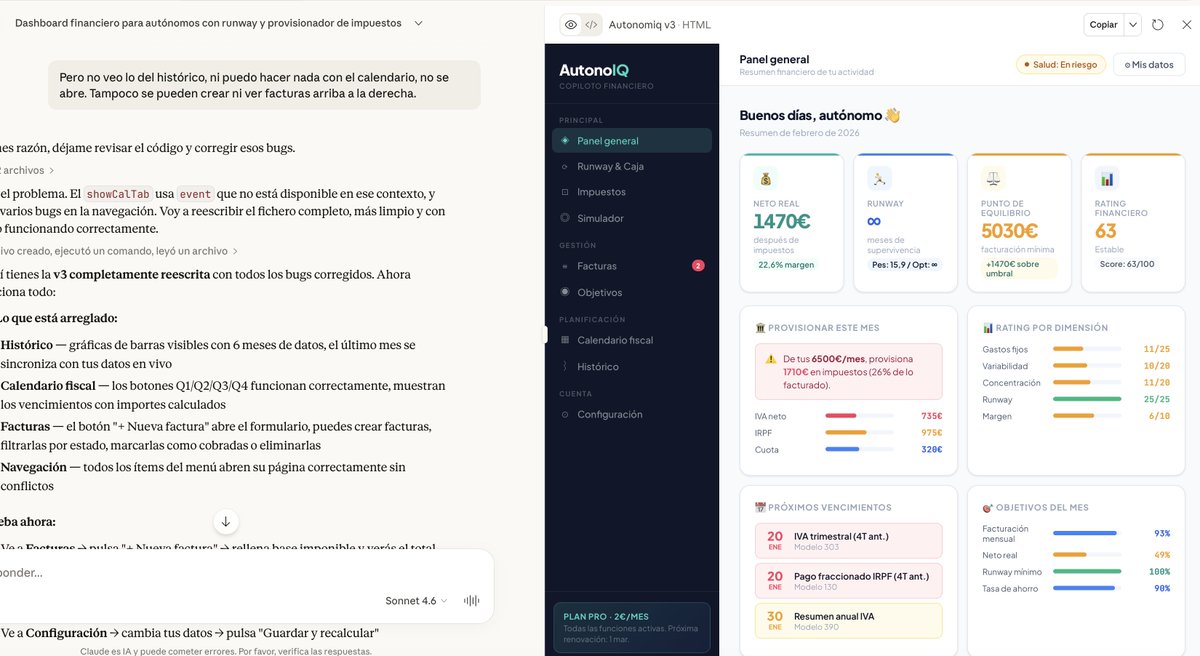Screen dimensions: 1200x656
Task: Select the IVA trimestral (4T ant.) deadline
Action: (848, 541)
